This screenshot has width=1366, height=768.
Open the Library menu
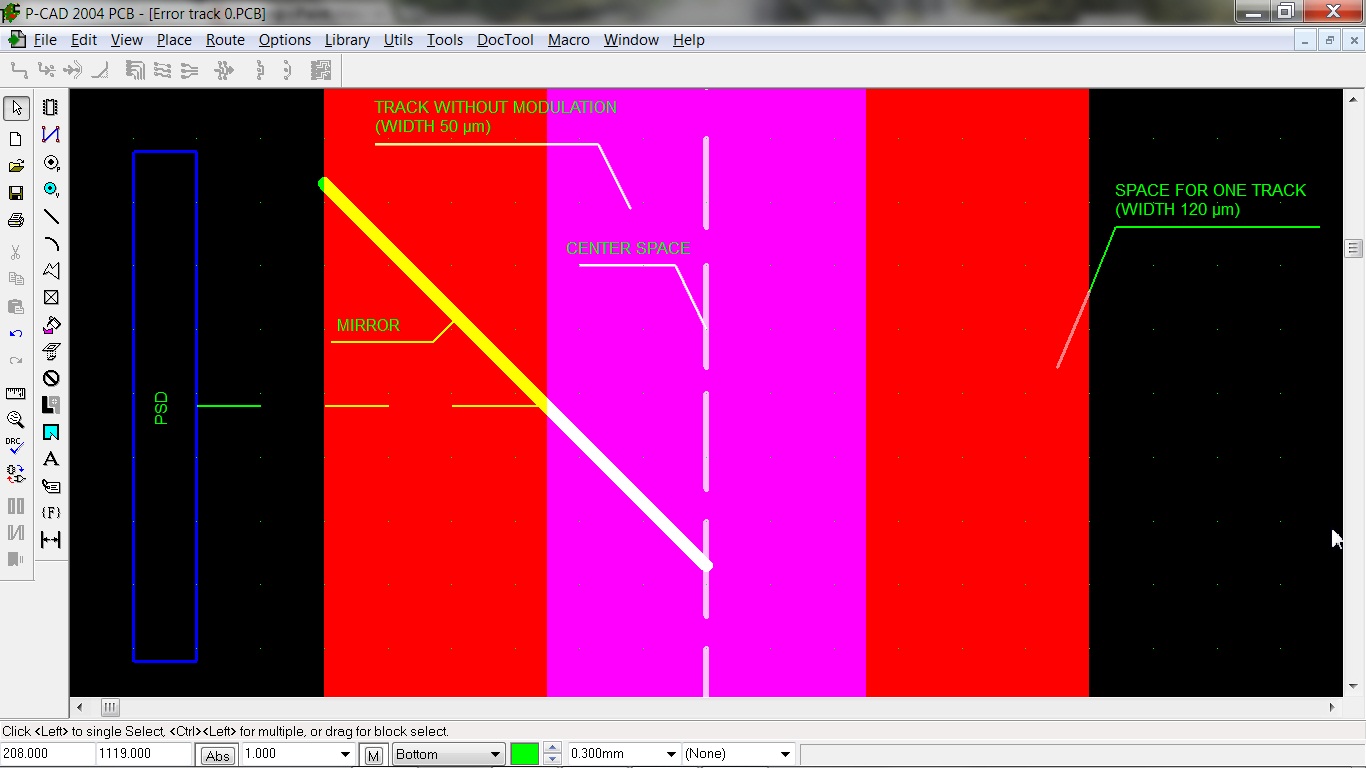(347, 40)
